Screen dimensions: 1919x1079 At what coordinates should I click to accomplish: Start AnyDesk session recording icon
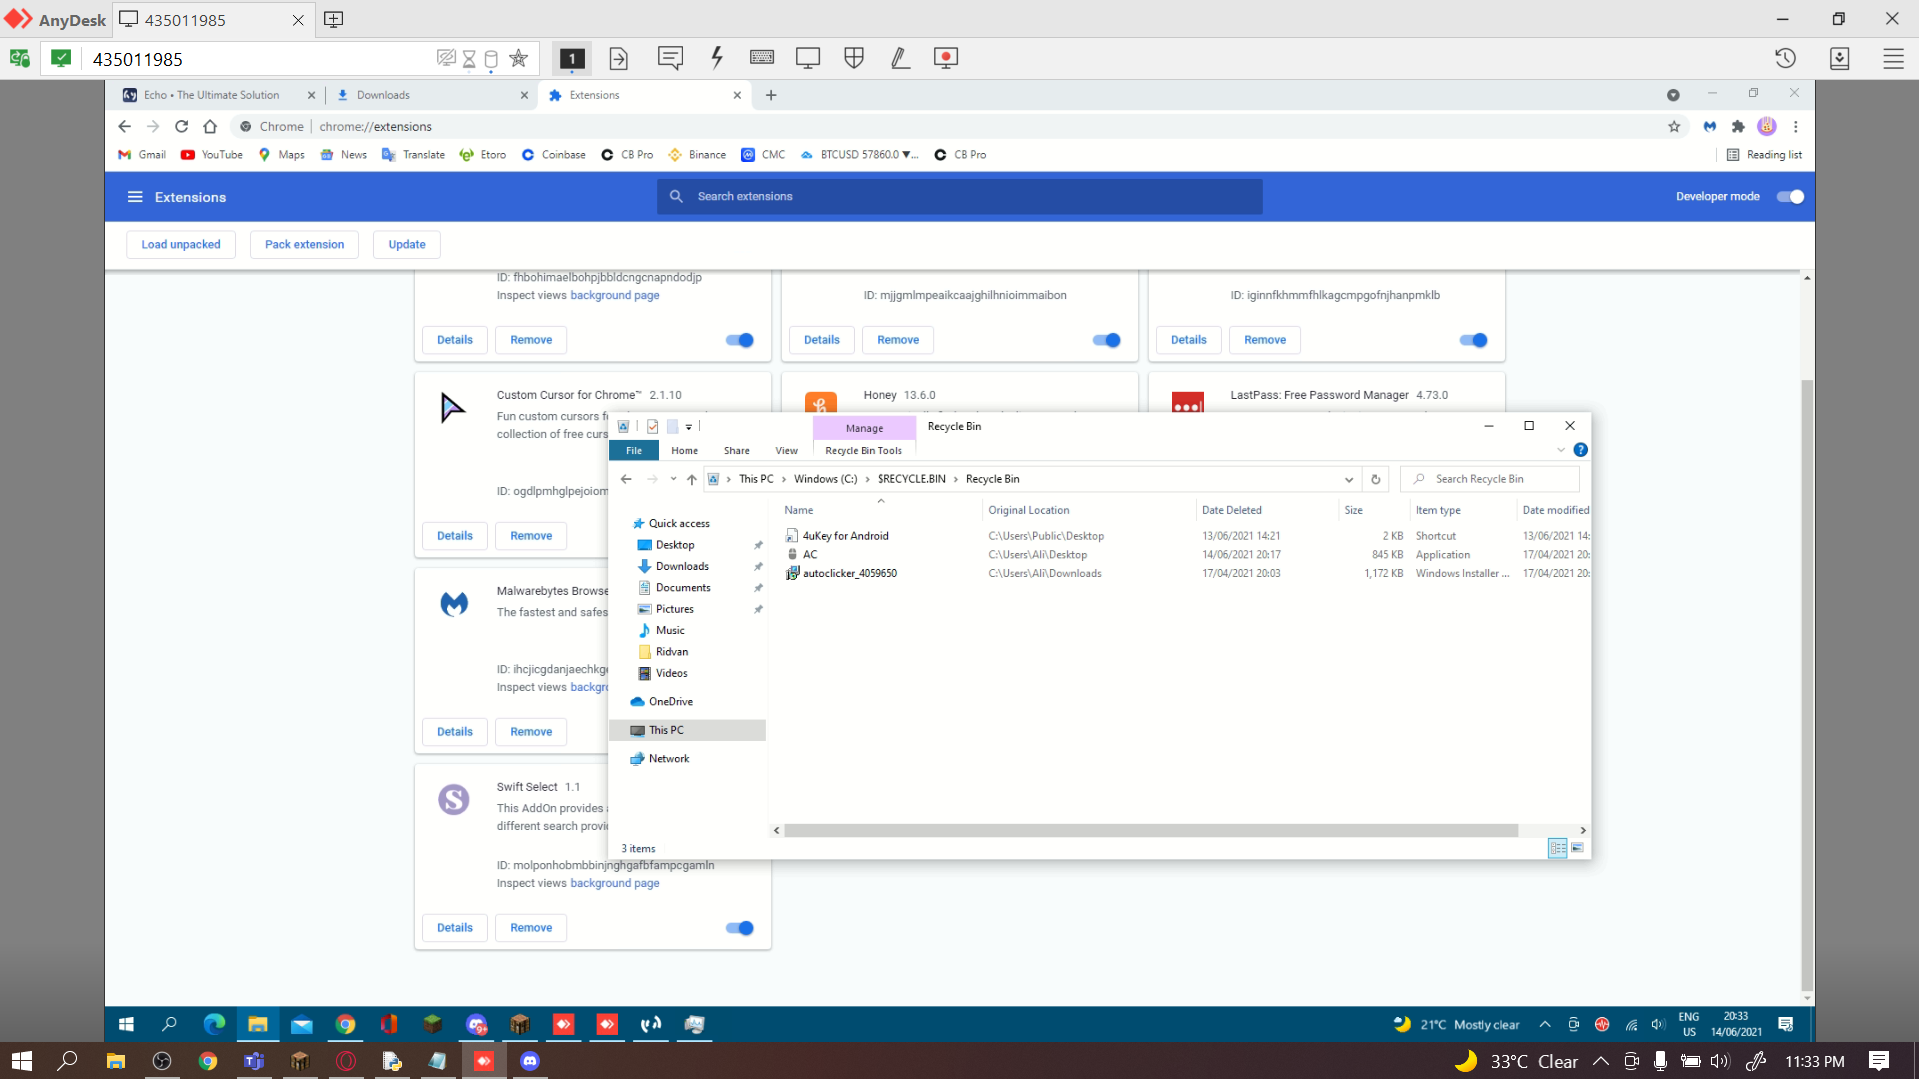point(945,58)
